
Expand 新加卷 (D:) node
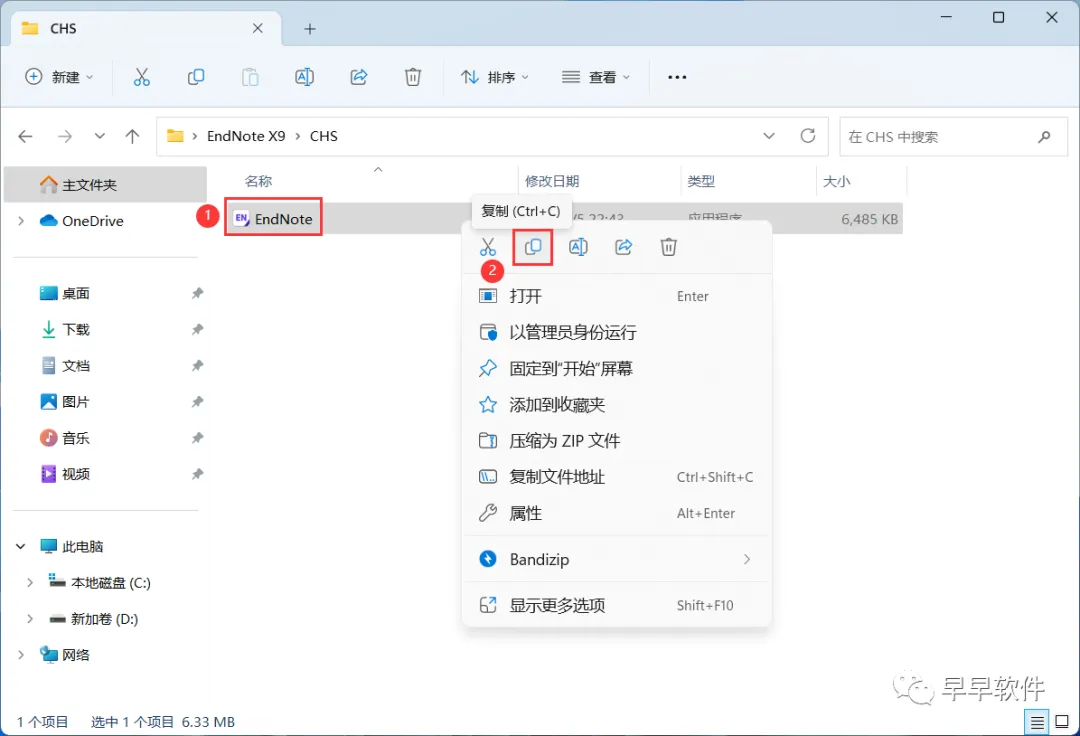click(x=30, y=619)
